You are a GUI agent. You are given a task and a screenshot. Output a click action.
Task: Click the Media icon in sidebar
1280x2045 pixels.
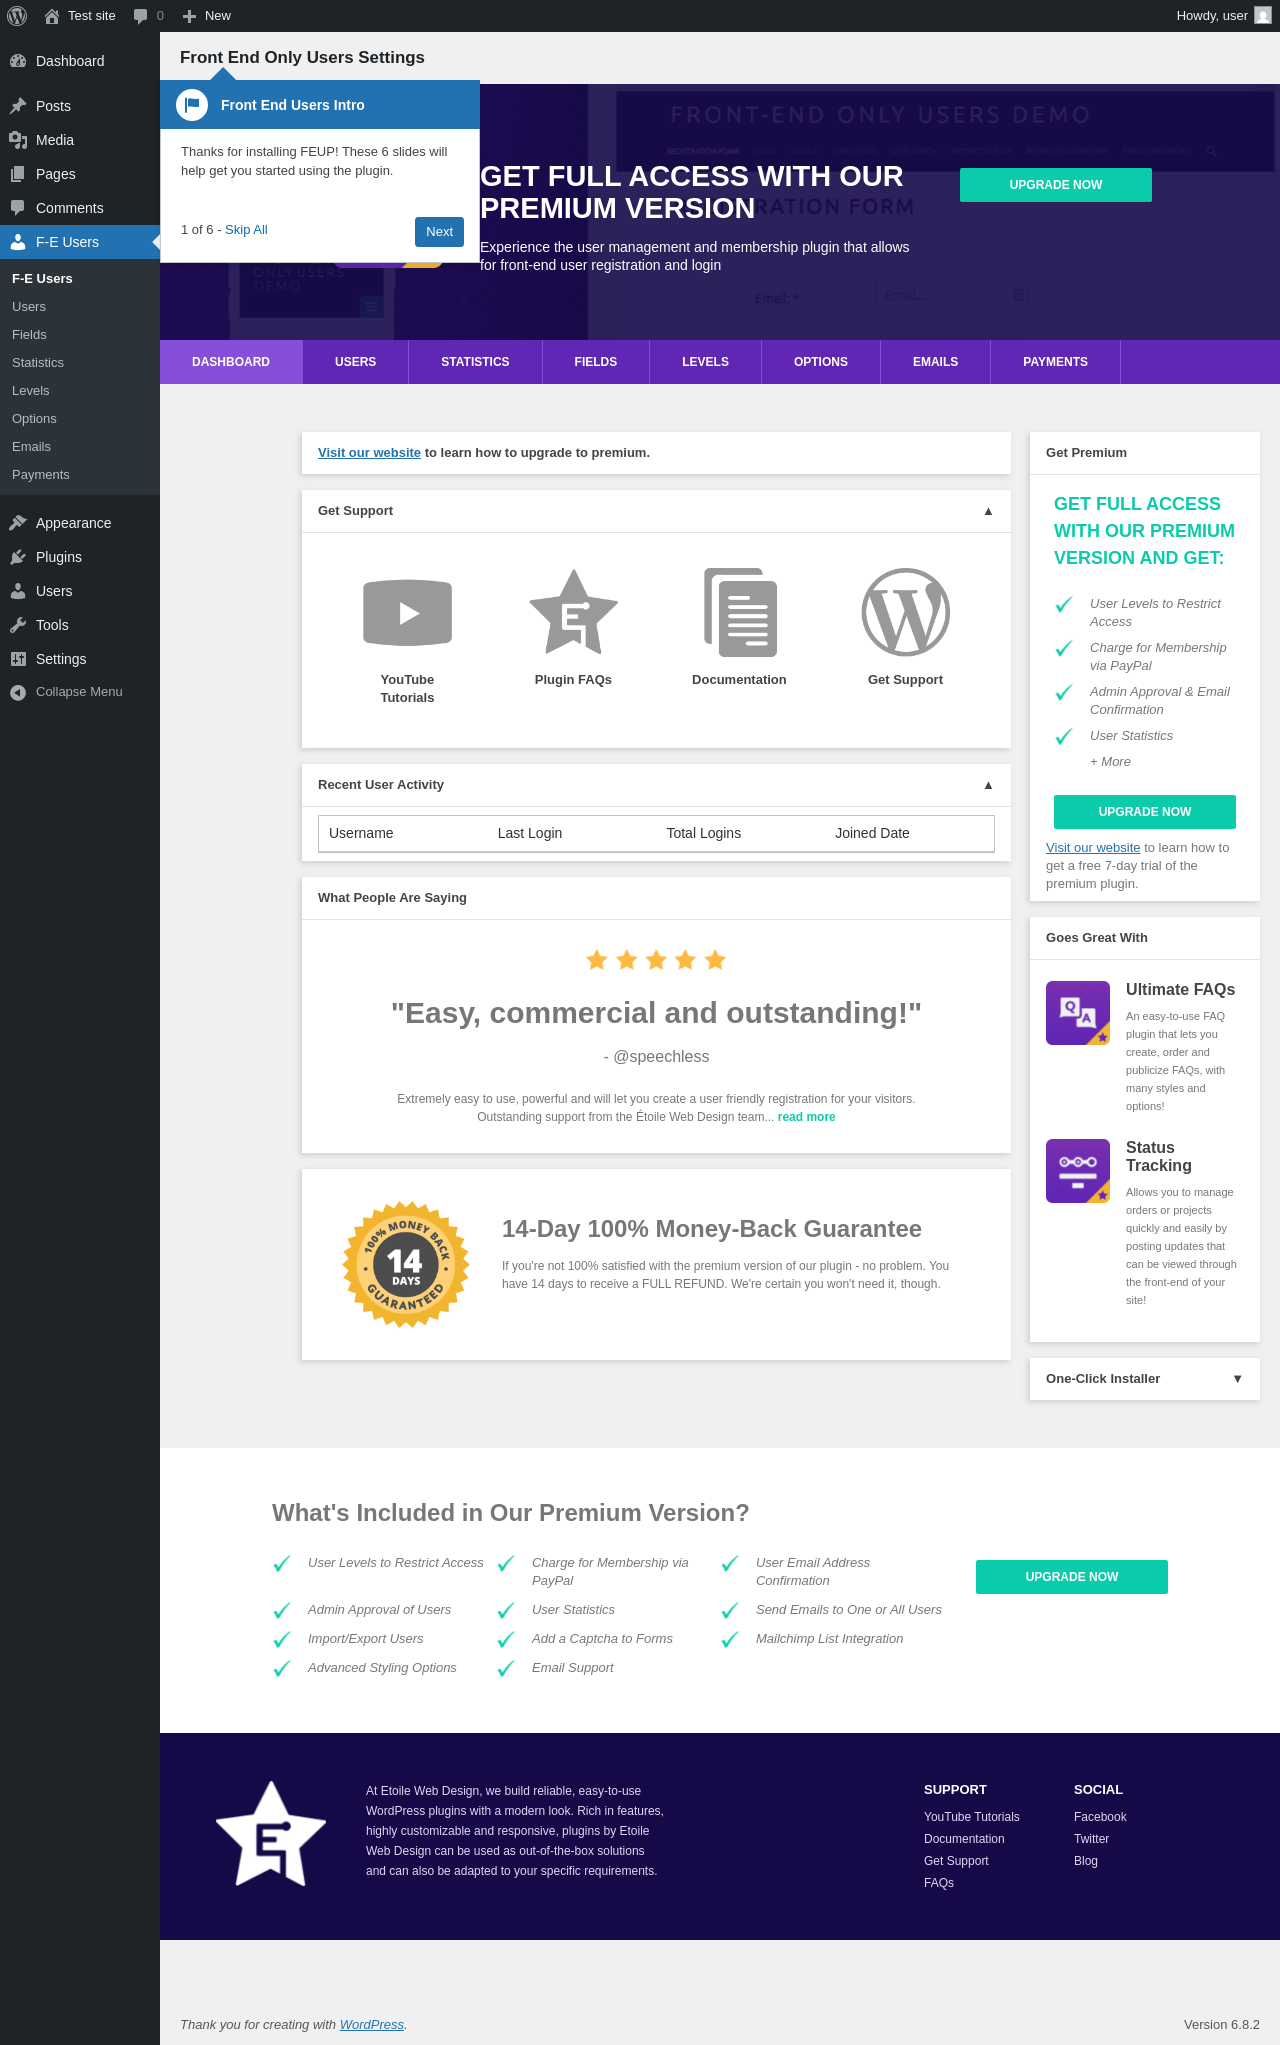tap(18, 140)
